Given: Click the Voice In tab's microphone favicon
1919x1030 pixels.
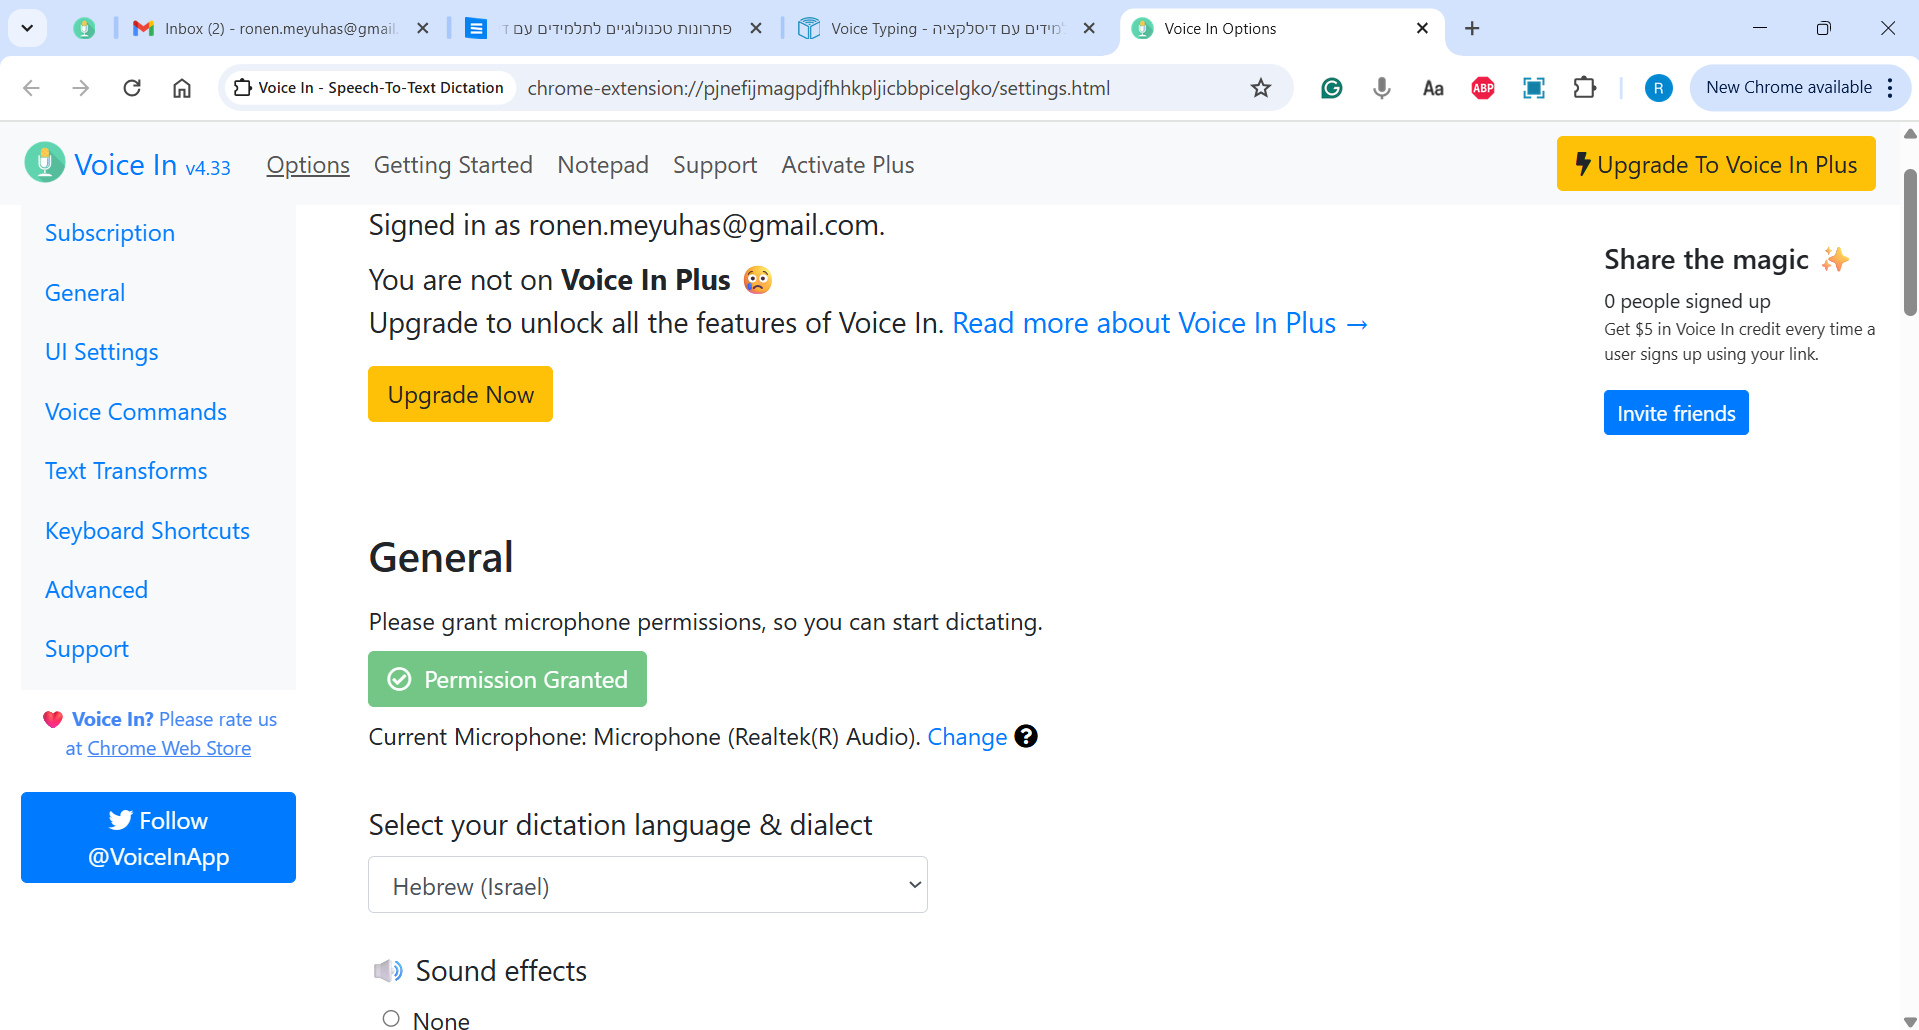Looking at the screenshot, I should (1142, 28).
